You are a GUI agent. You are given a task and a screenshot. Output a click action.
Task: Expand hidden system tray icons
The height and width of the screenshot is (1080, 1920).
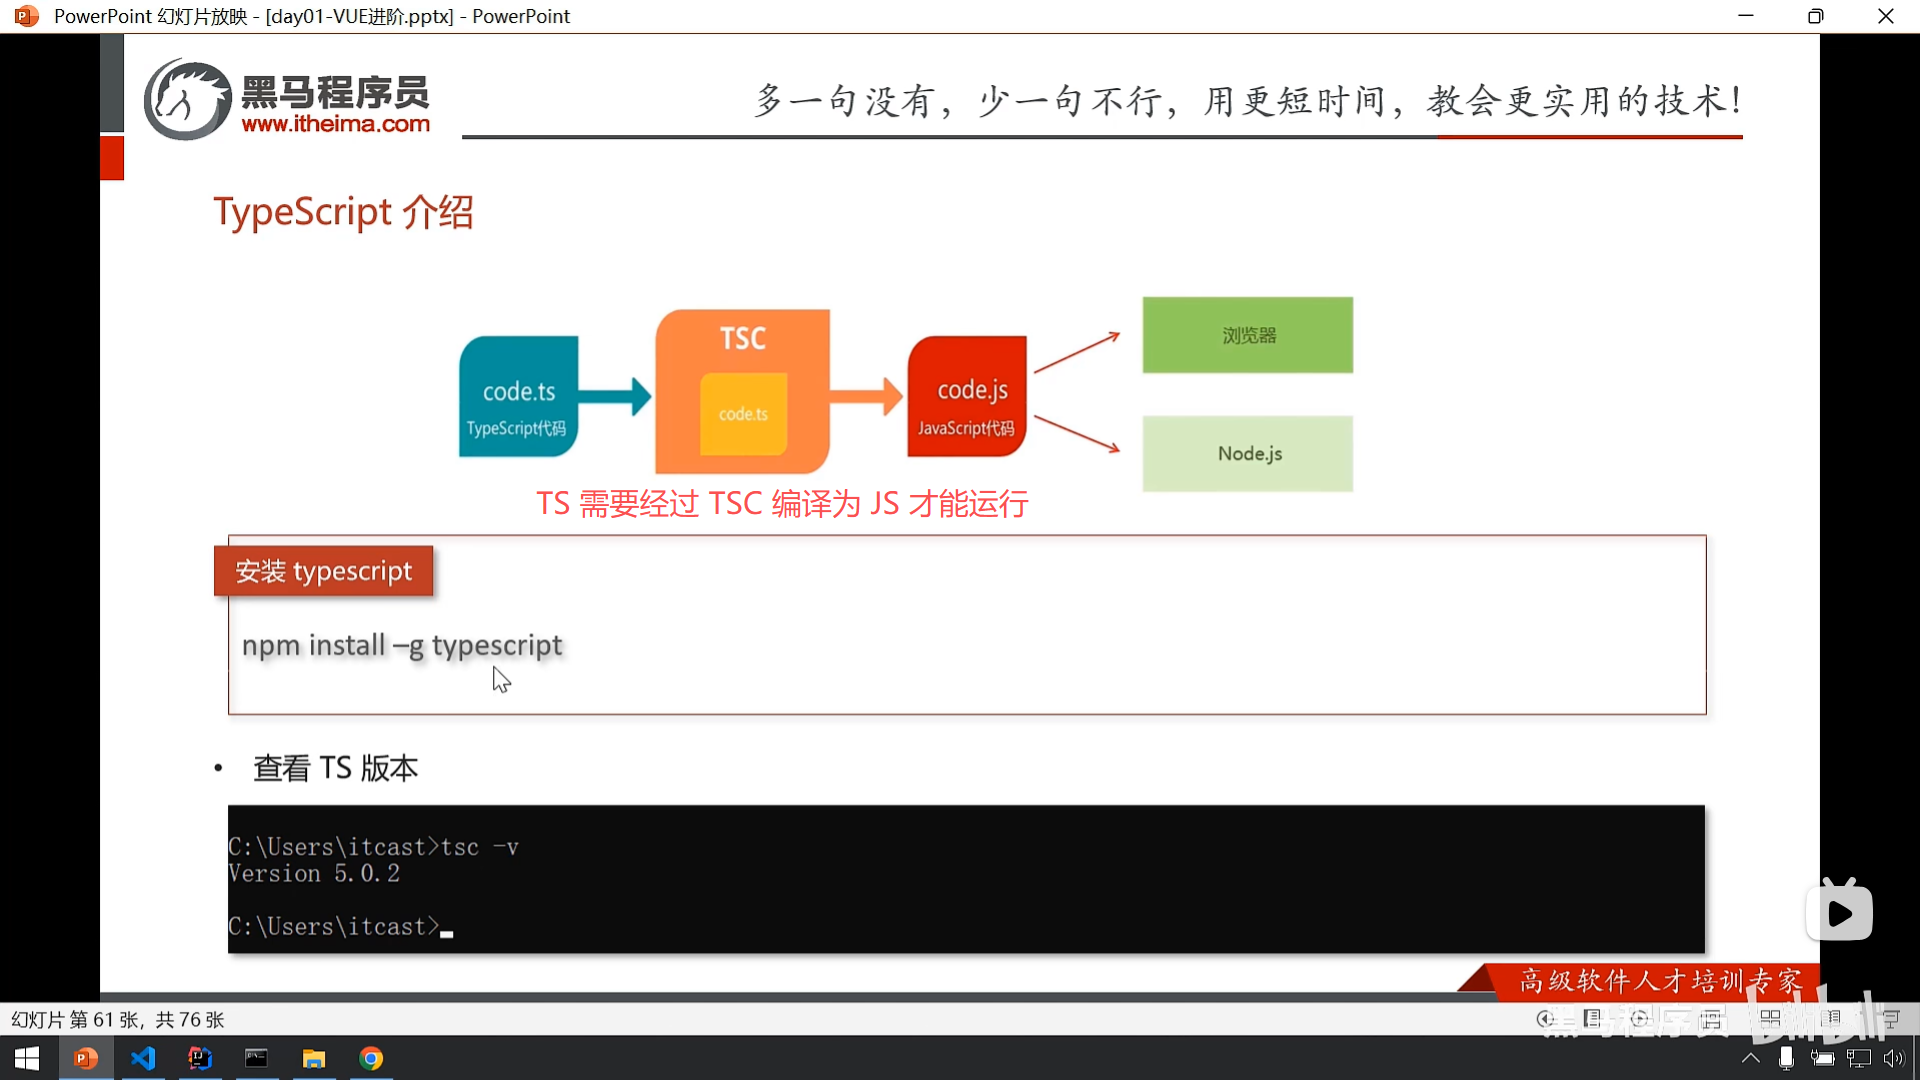coord(1750,1058)
